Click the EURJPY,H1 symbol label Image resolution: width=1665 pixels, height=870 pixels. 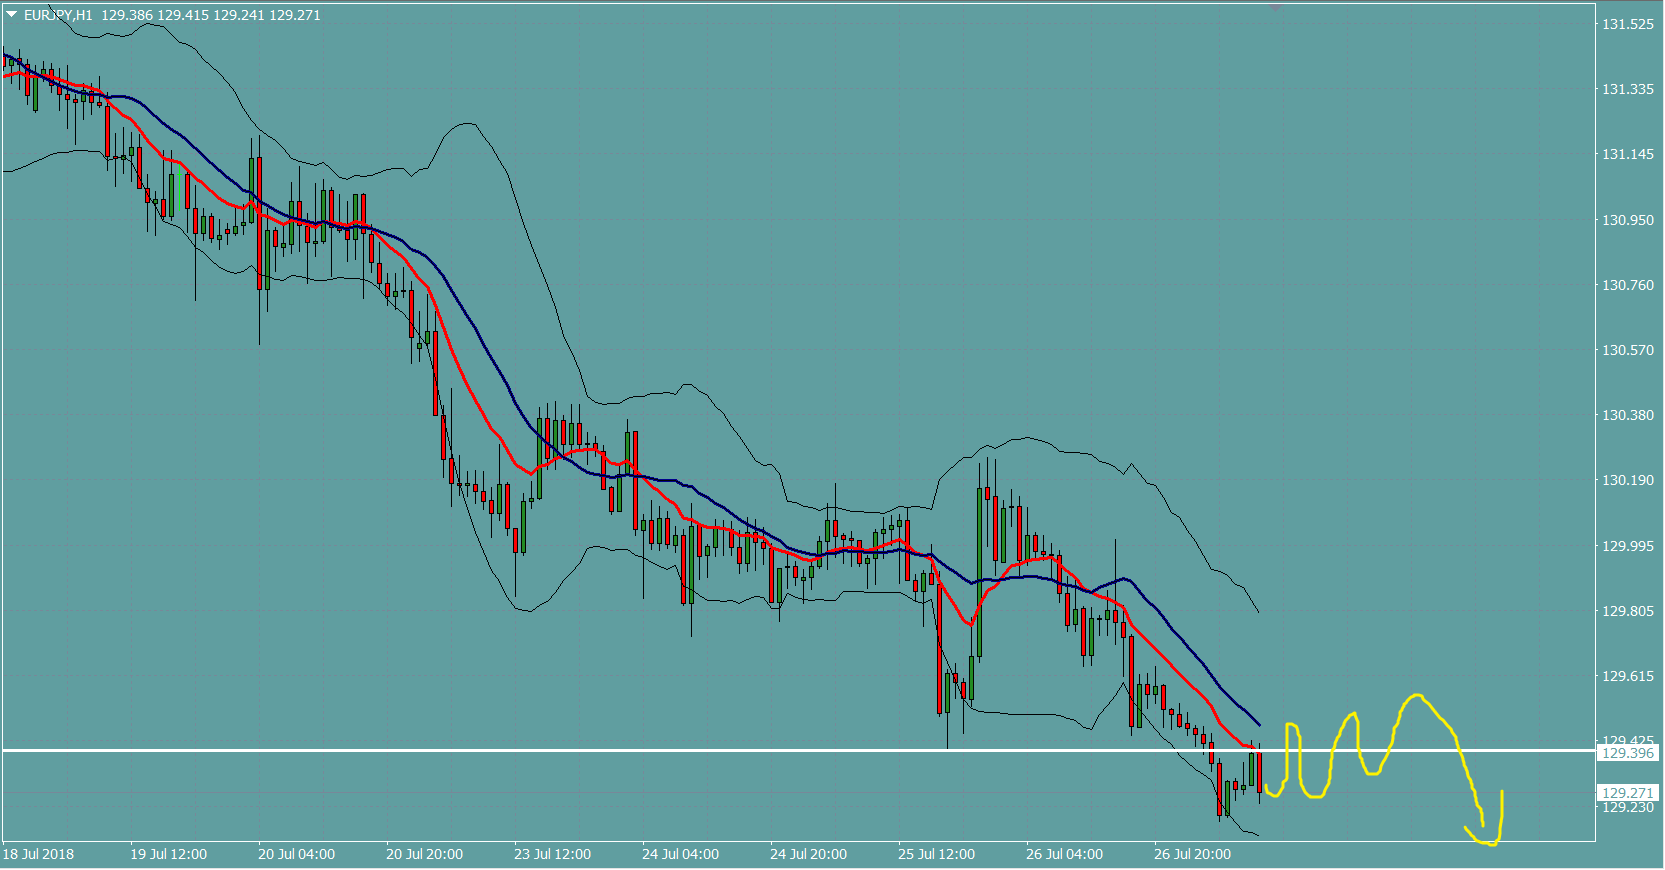coord(58,15)
